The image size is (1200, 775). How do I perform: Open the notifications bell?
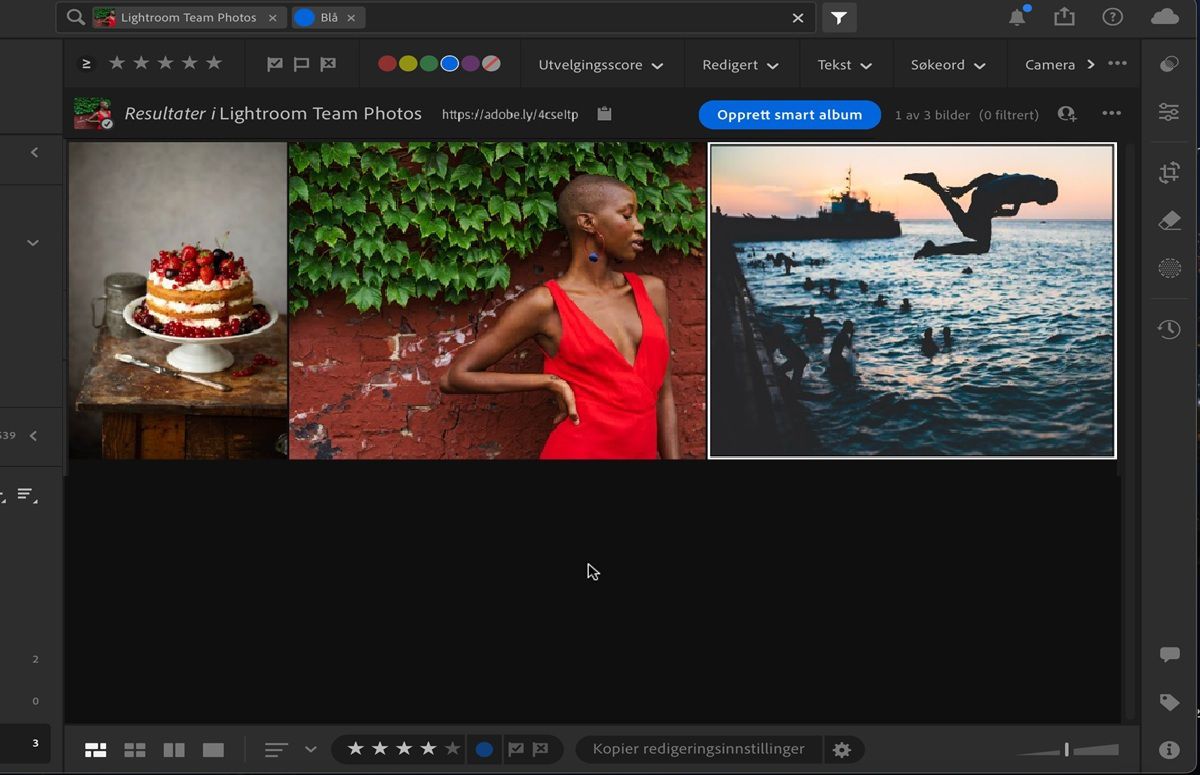[1017, 17]
